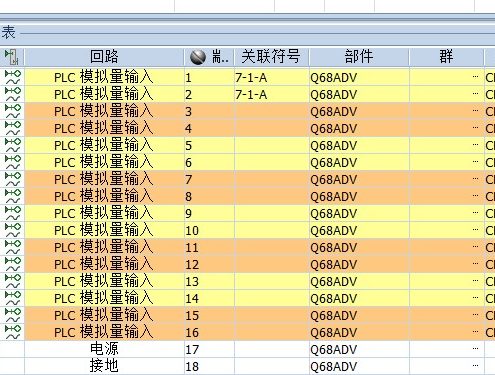Click the PLC 模拟量输入 cell in row 15
Image resolution: width=495 pixels, height=375 pixels.
point(104,315)
